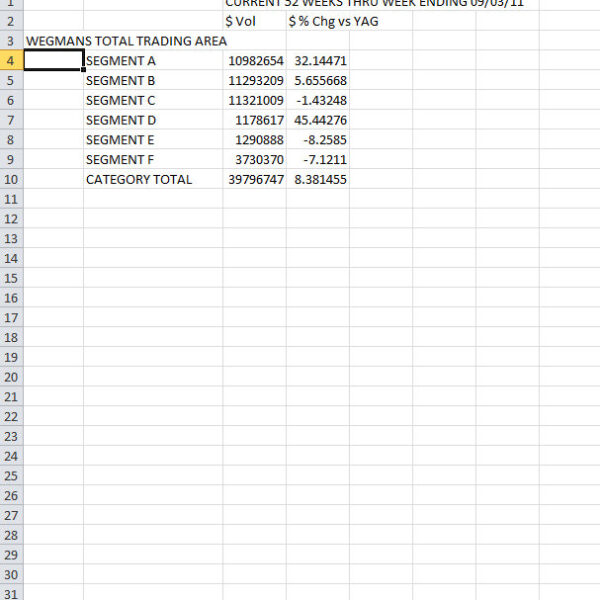Select row 25 by its header
600x600 pixels.
[x=11, y=476]
